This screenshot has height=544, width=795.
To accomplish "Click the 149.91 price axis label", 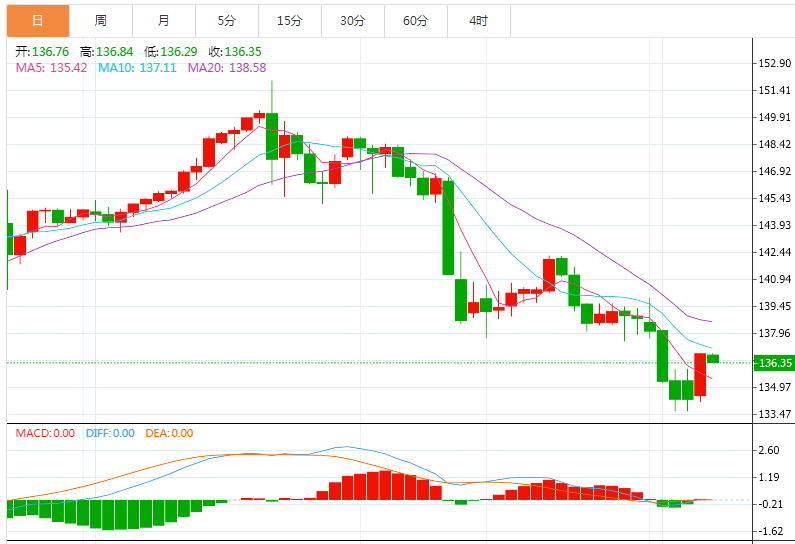I will 774,117.
